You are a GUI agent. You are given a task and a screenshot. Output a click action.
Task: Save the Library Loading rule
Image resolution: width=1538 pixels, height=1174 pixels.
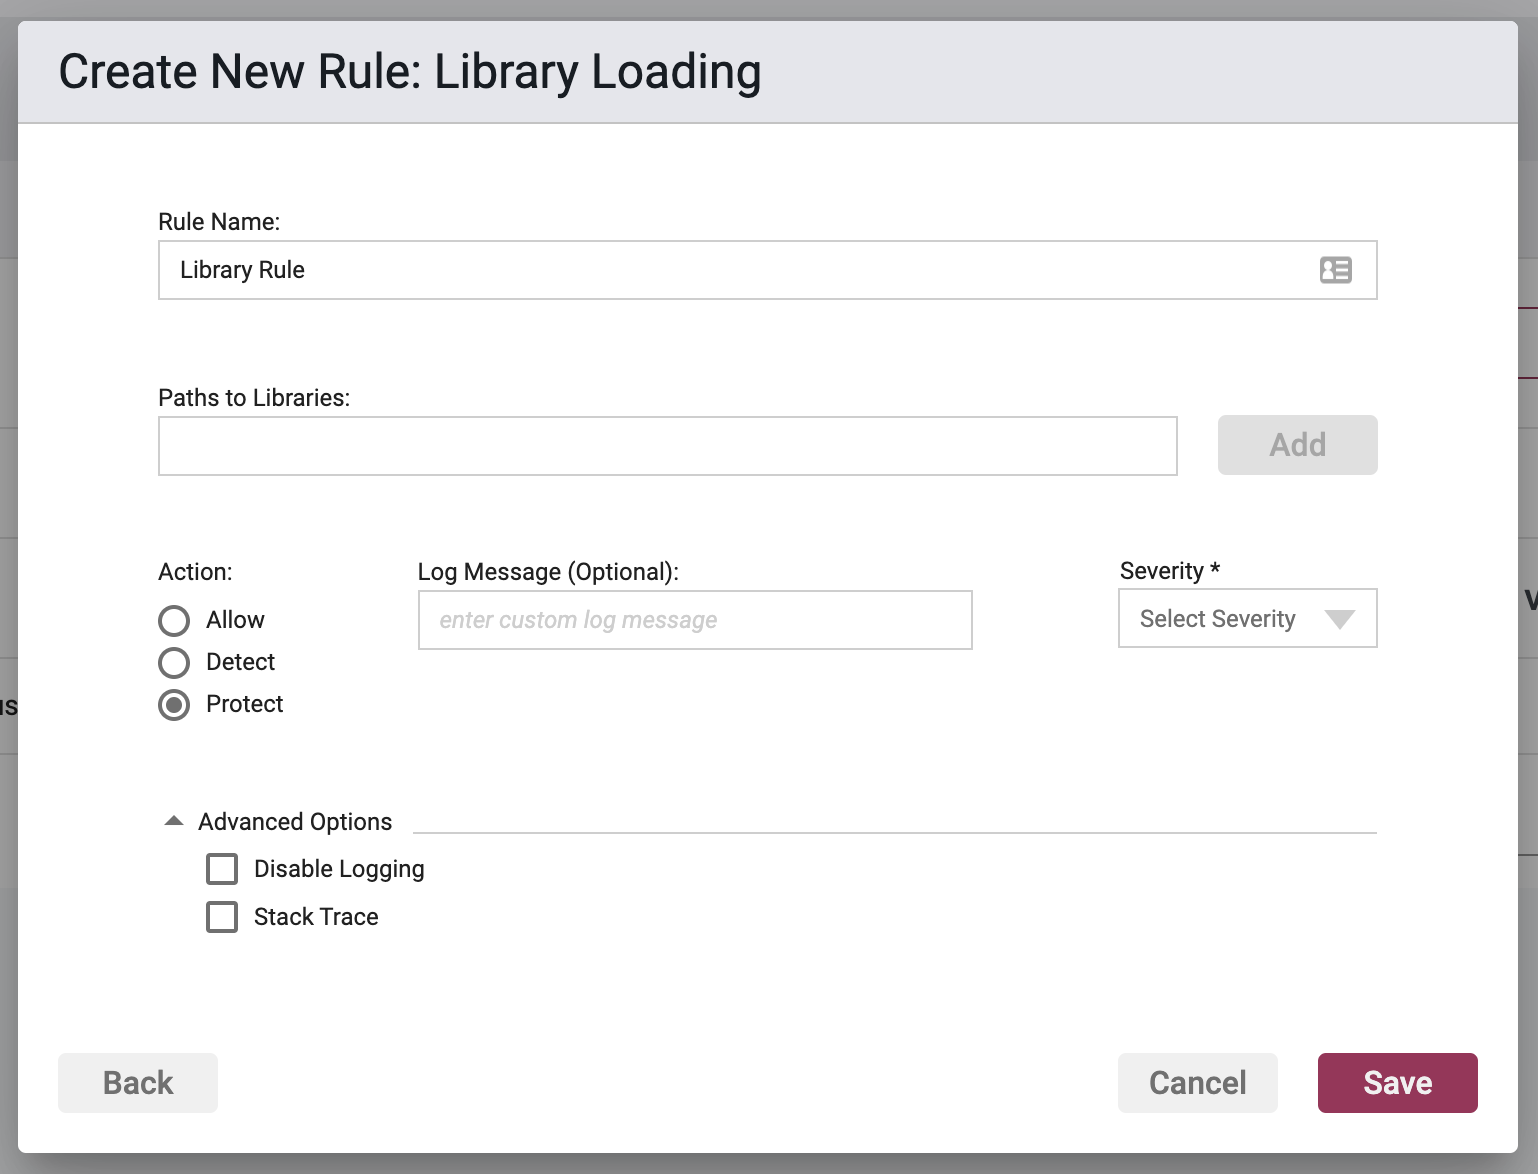point(1397,1083)
